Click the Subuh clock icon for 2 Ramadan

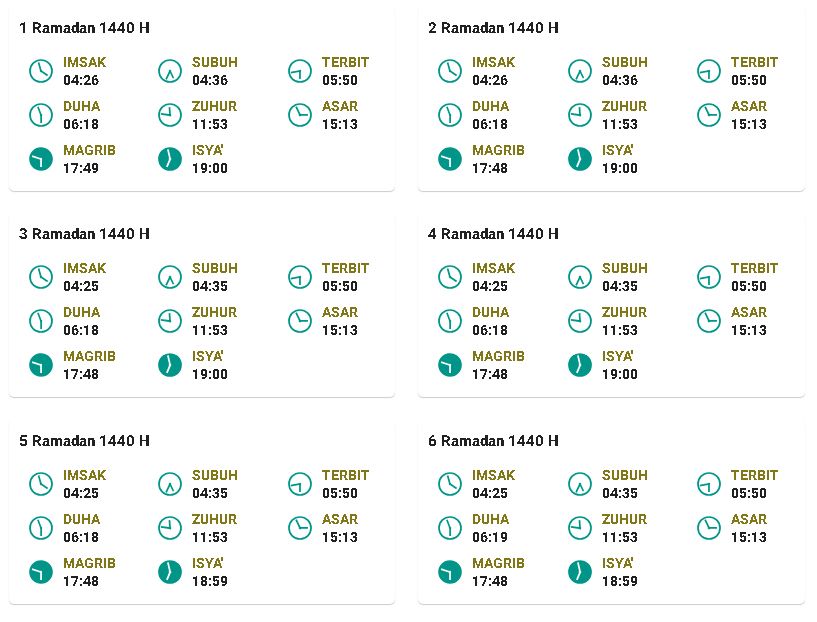pos(579,71)
